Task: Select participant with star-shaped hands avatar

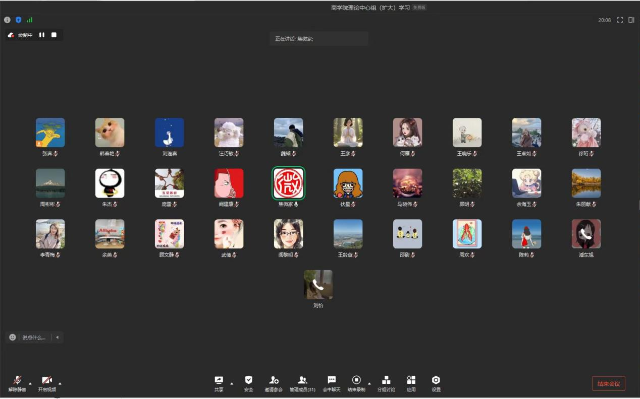Action: click(169, 183)
